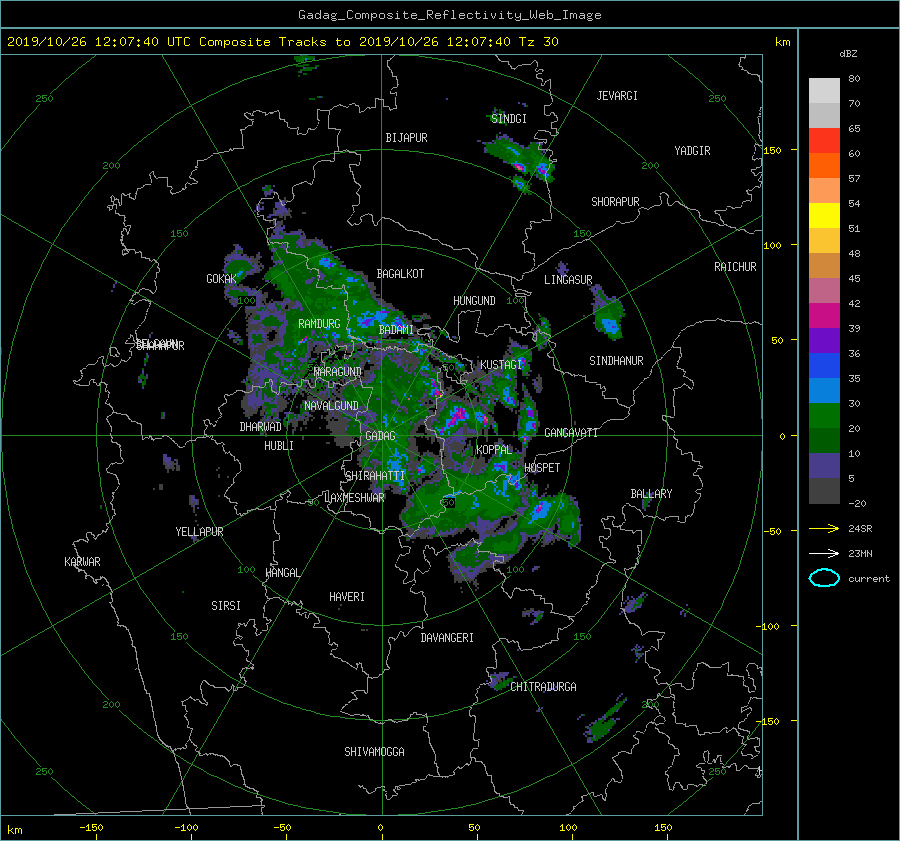Click the YADGIR city label

[x=692, y=151]
